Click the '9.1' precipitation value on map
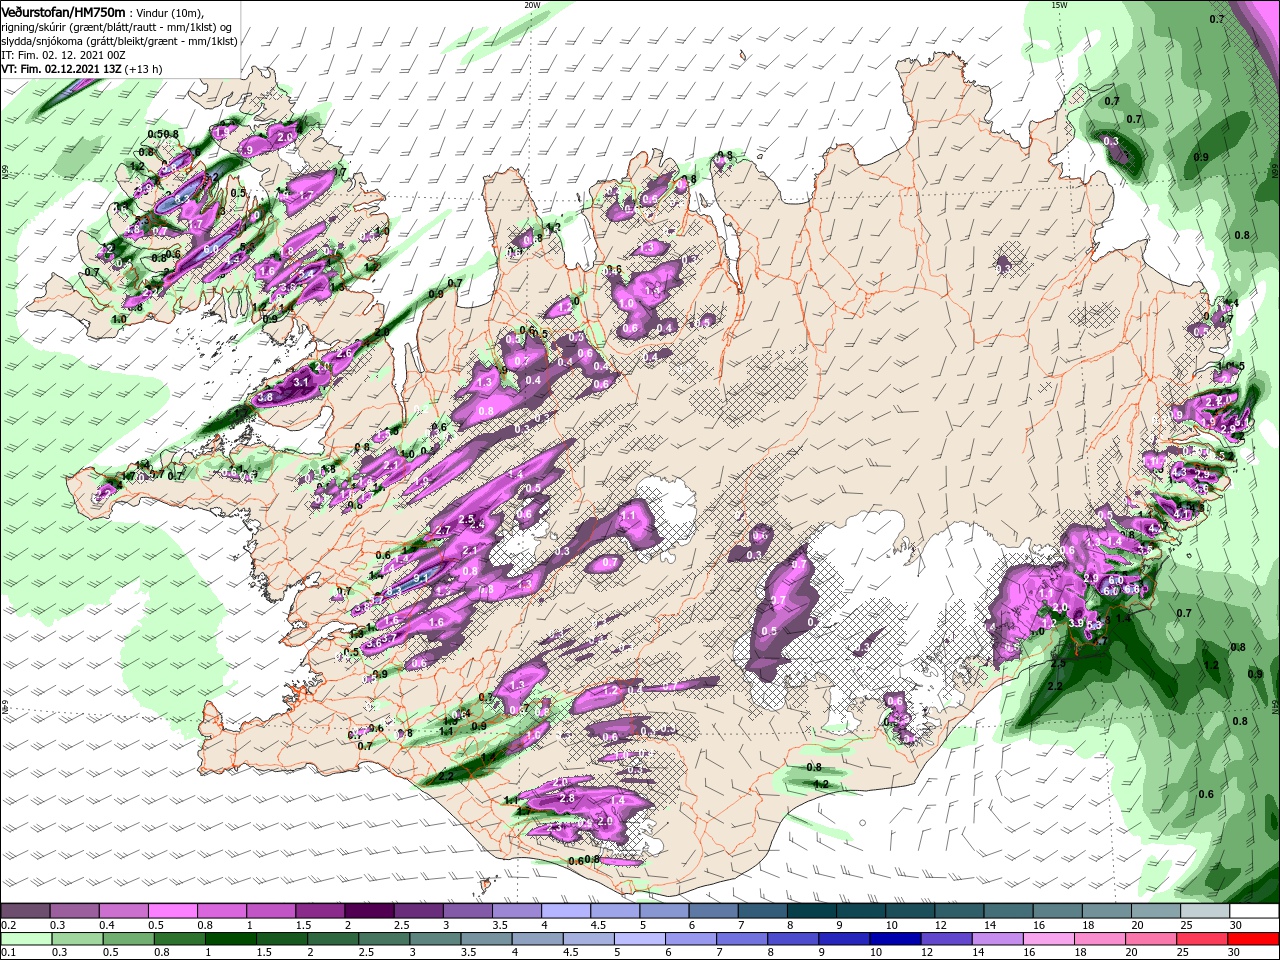1280x960 pixels. coord(421,578)
